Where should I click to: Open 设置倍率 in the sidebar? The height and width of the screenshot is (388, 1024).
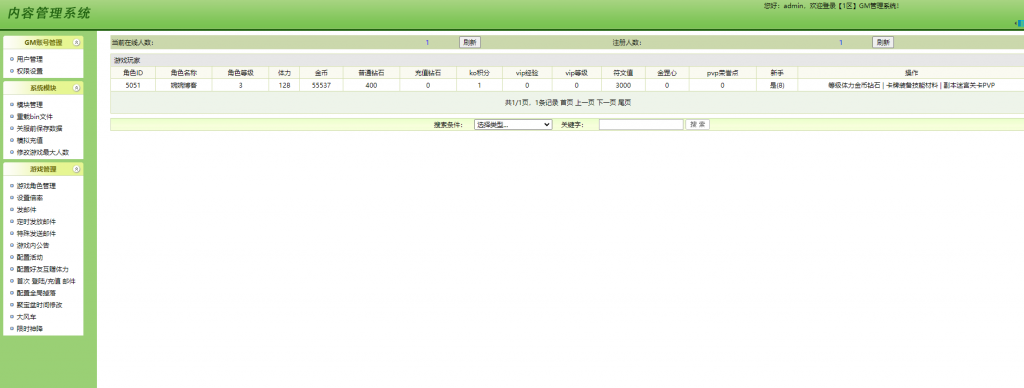pos(30,198)
